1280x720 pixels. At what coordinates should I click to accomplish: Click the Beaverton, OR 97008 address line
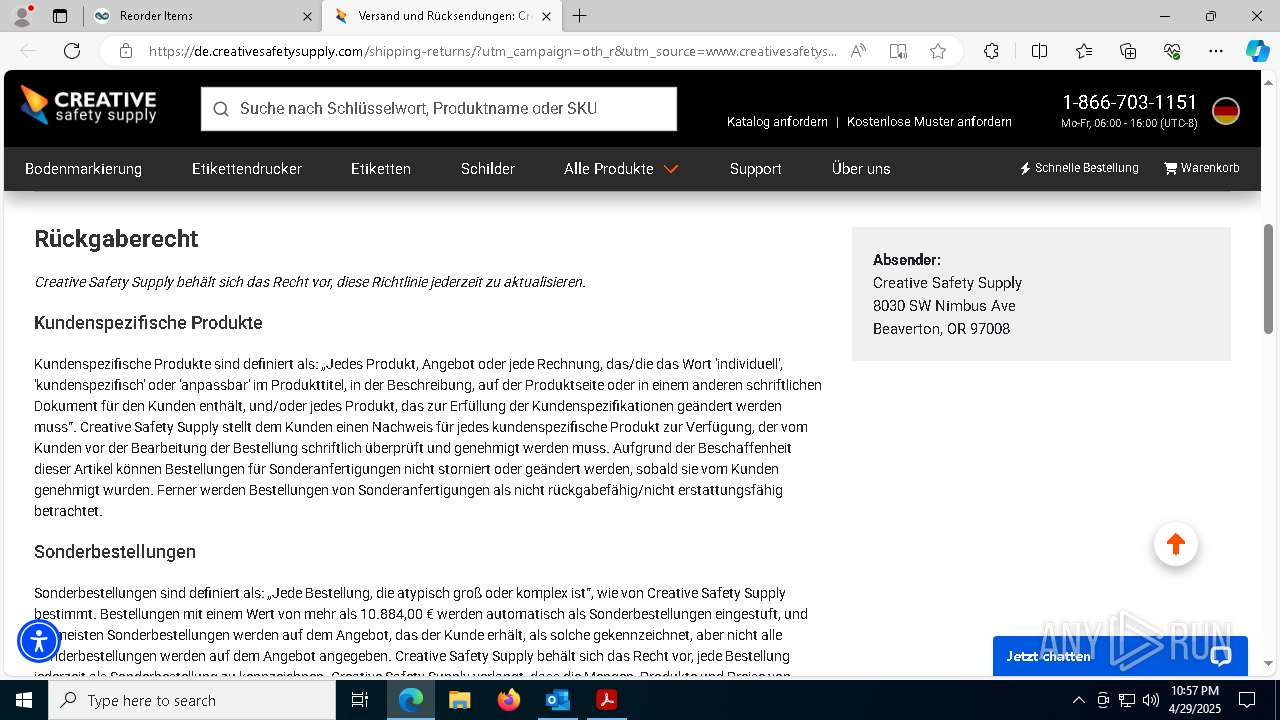[x=941, y=329]
